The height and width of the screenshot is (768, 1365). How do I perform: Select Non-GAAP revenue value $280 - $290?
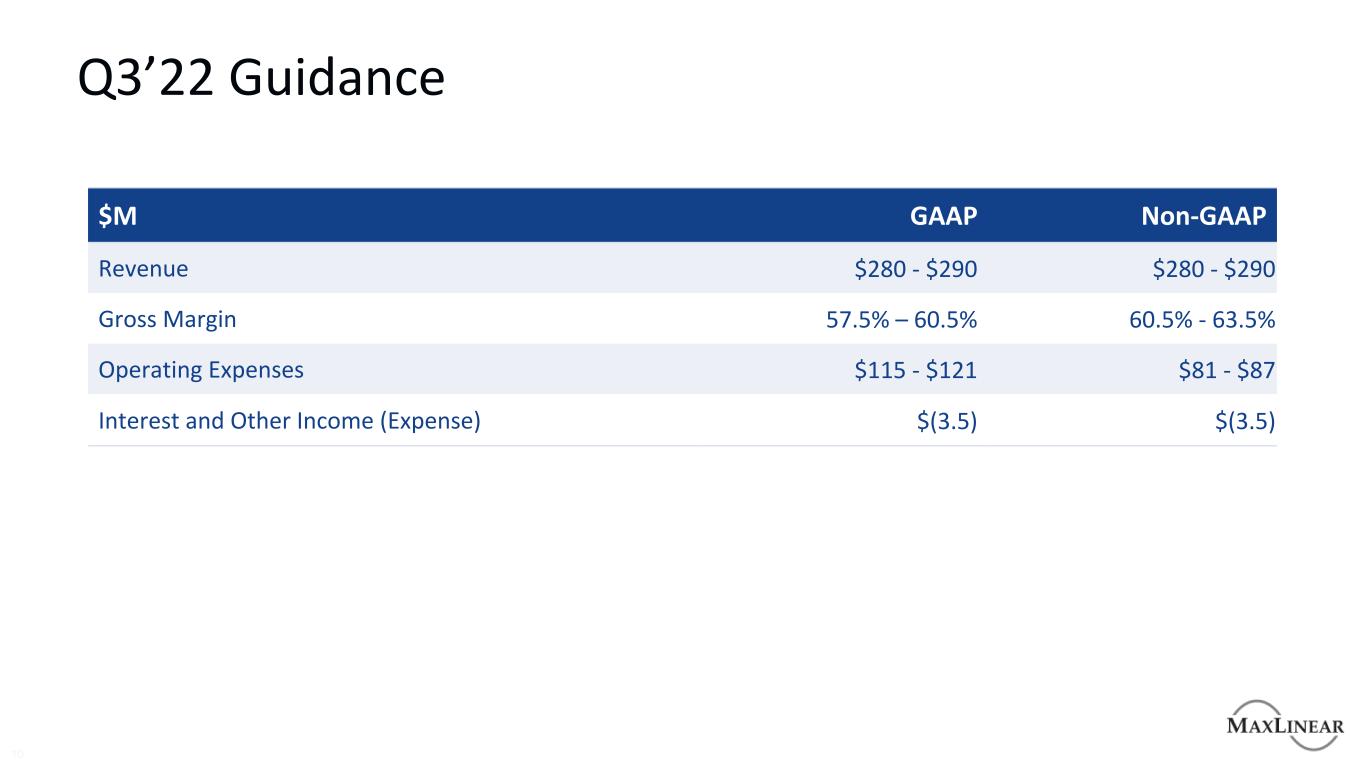click(x=1213, y=269)
